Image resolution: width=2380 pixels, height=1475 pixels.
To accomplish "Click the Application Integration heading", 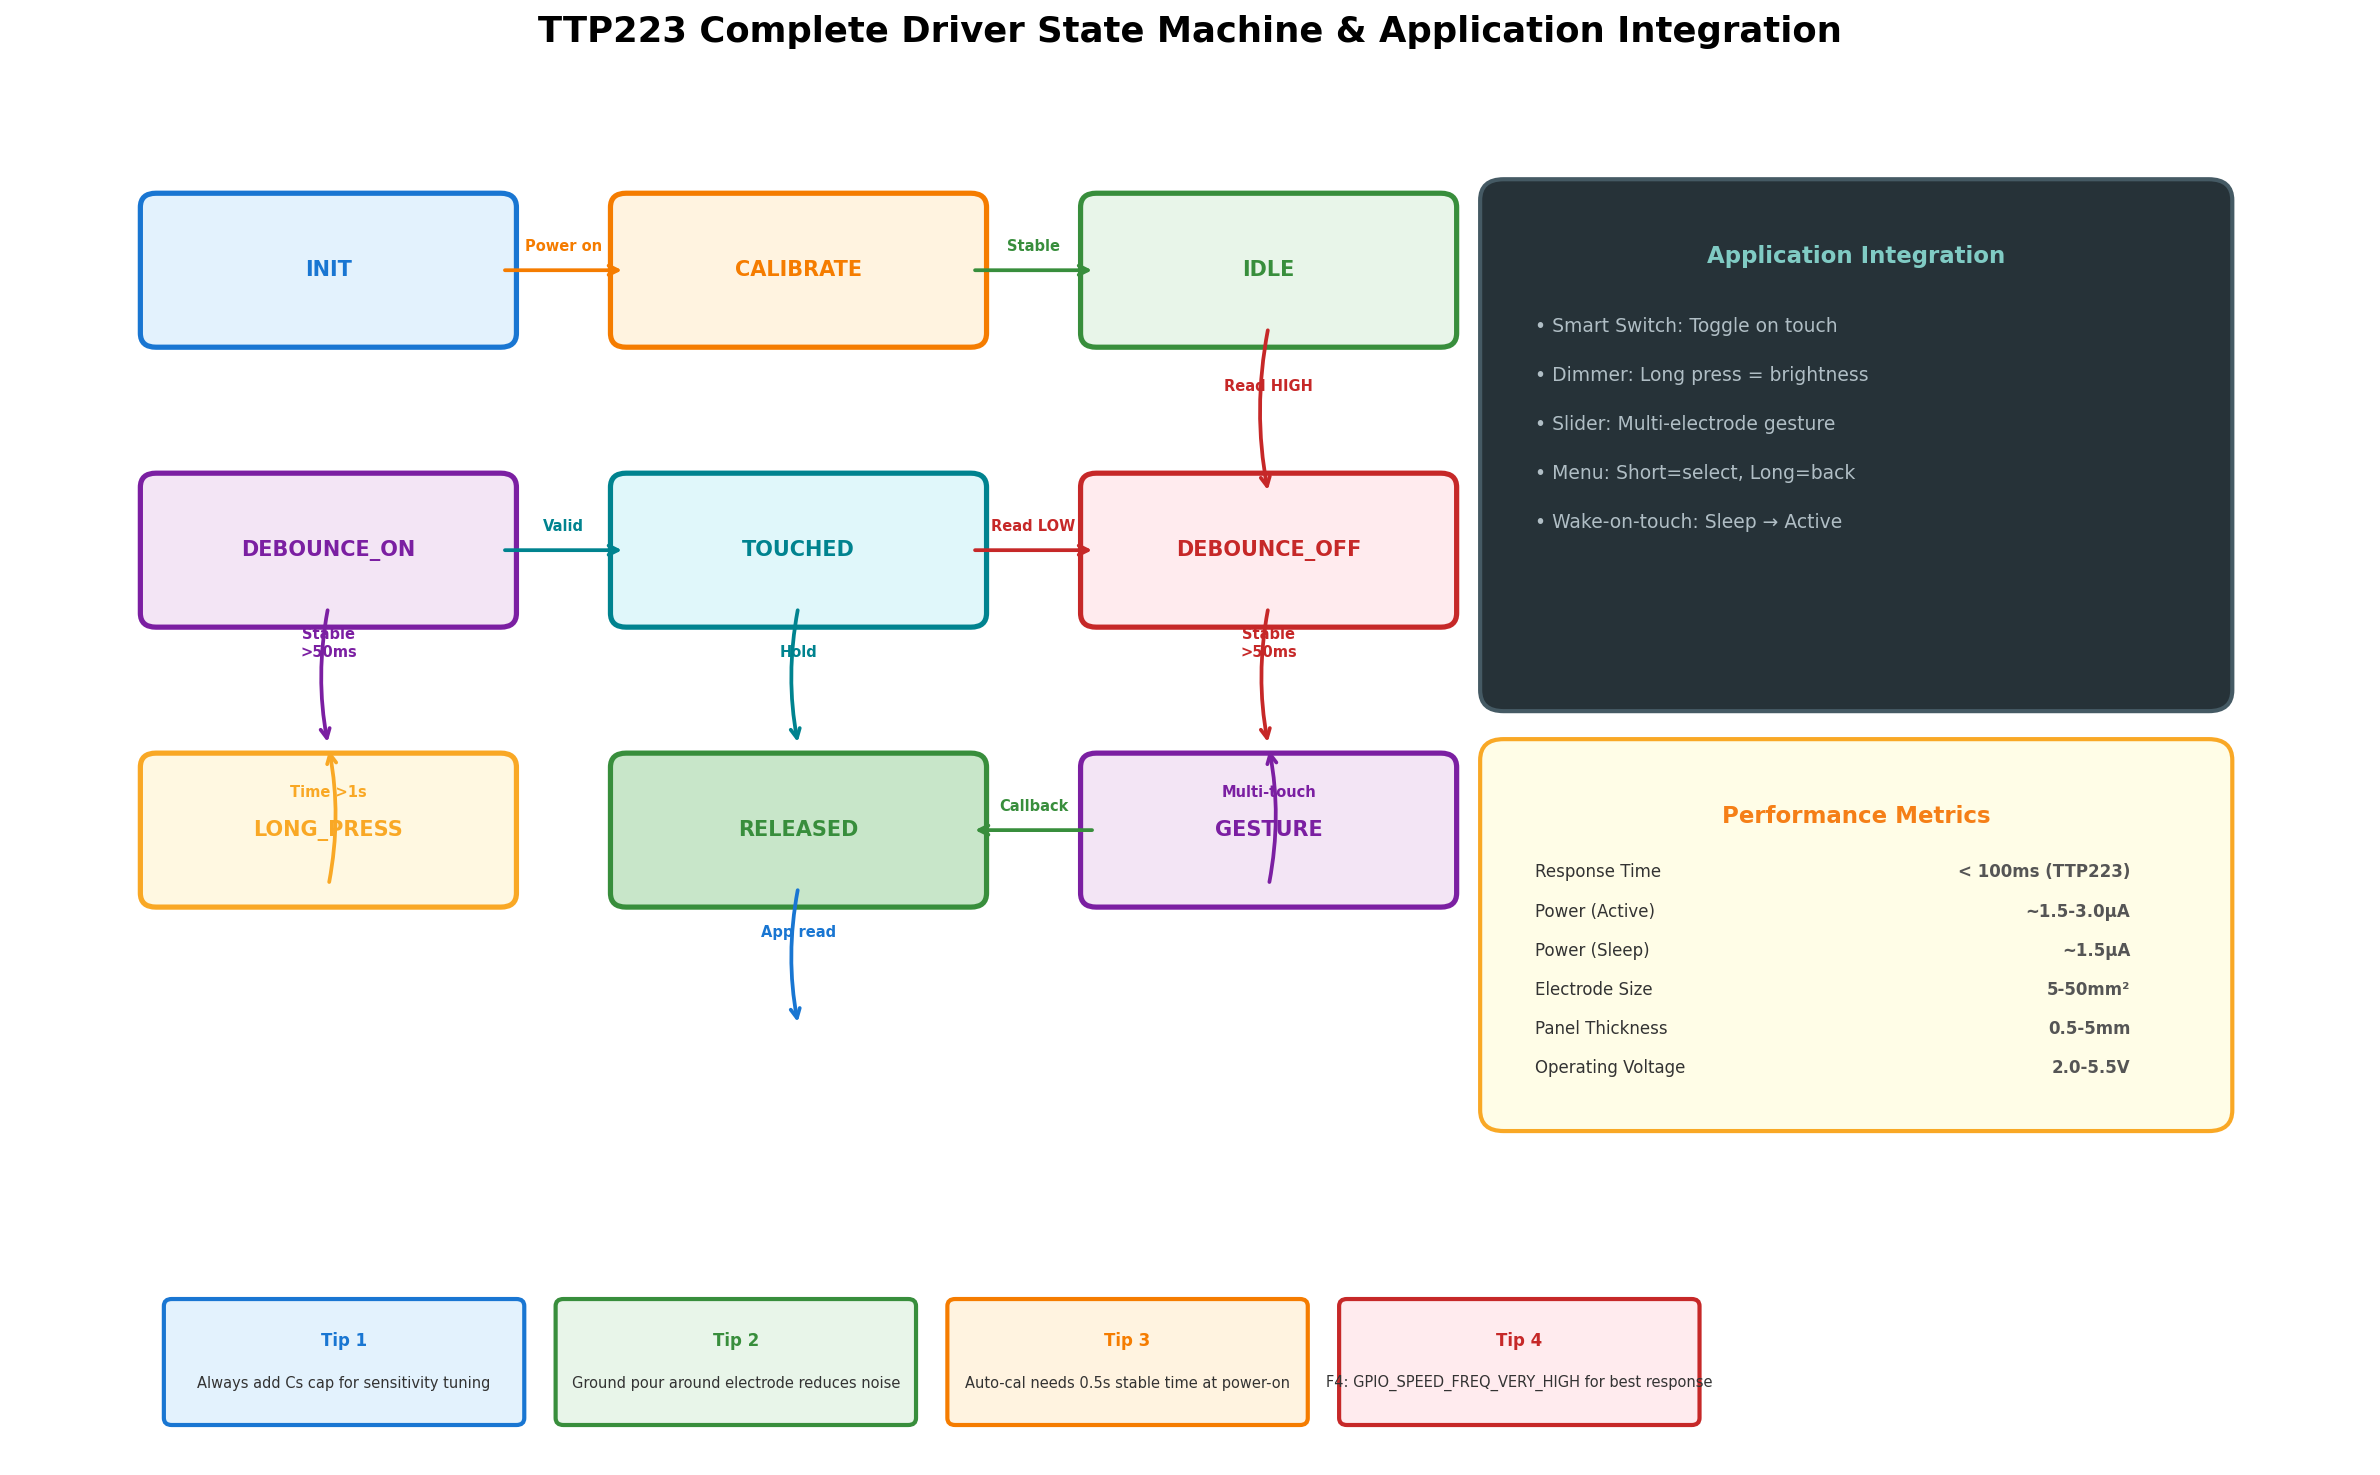I will pyautogui.click(x=1856, y=256).
